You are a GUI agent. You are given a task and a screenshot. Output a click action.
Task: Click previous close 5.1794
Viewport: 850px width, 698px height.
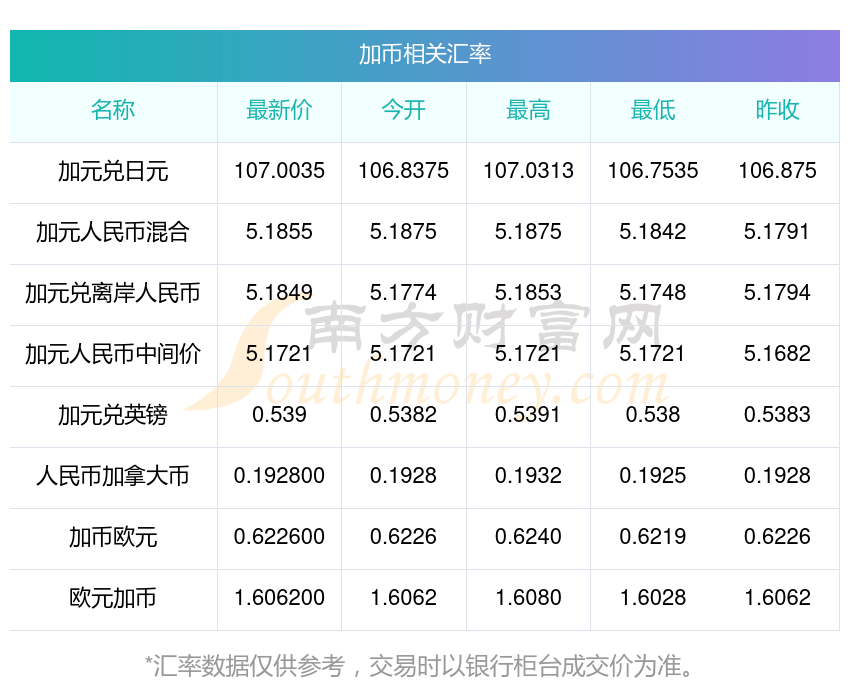click(777, 293)
